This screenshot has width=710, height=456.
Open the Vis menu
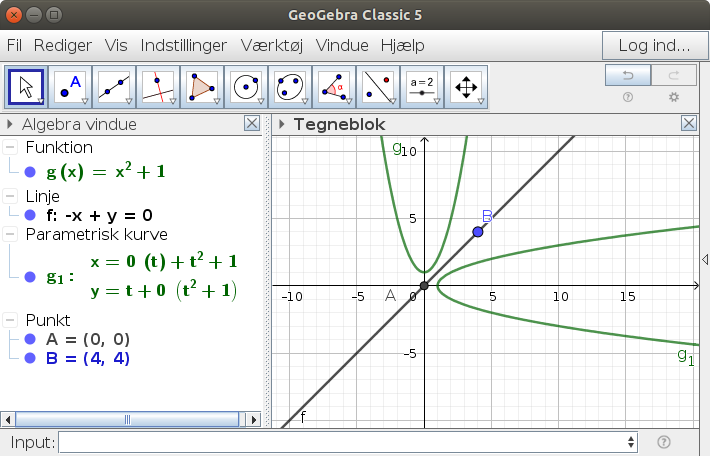coord(116,45)
